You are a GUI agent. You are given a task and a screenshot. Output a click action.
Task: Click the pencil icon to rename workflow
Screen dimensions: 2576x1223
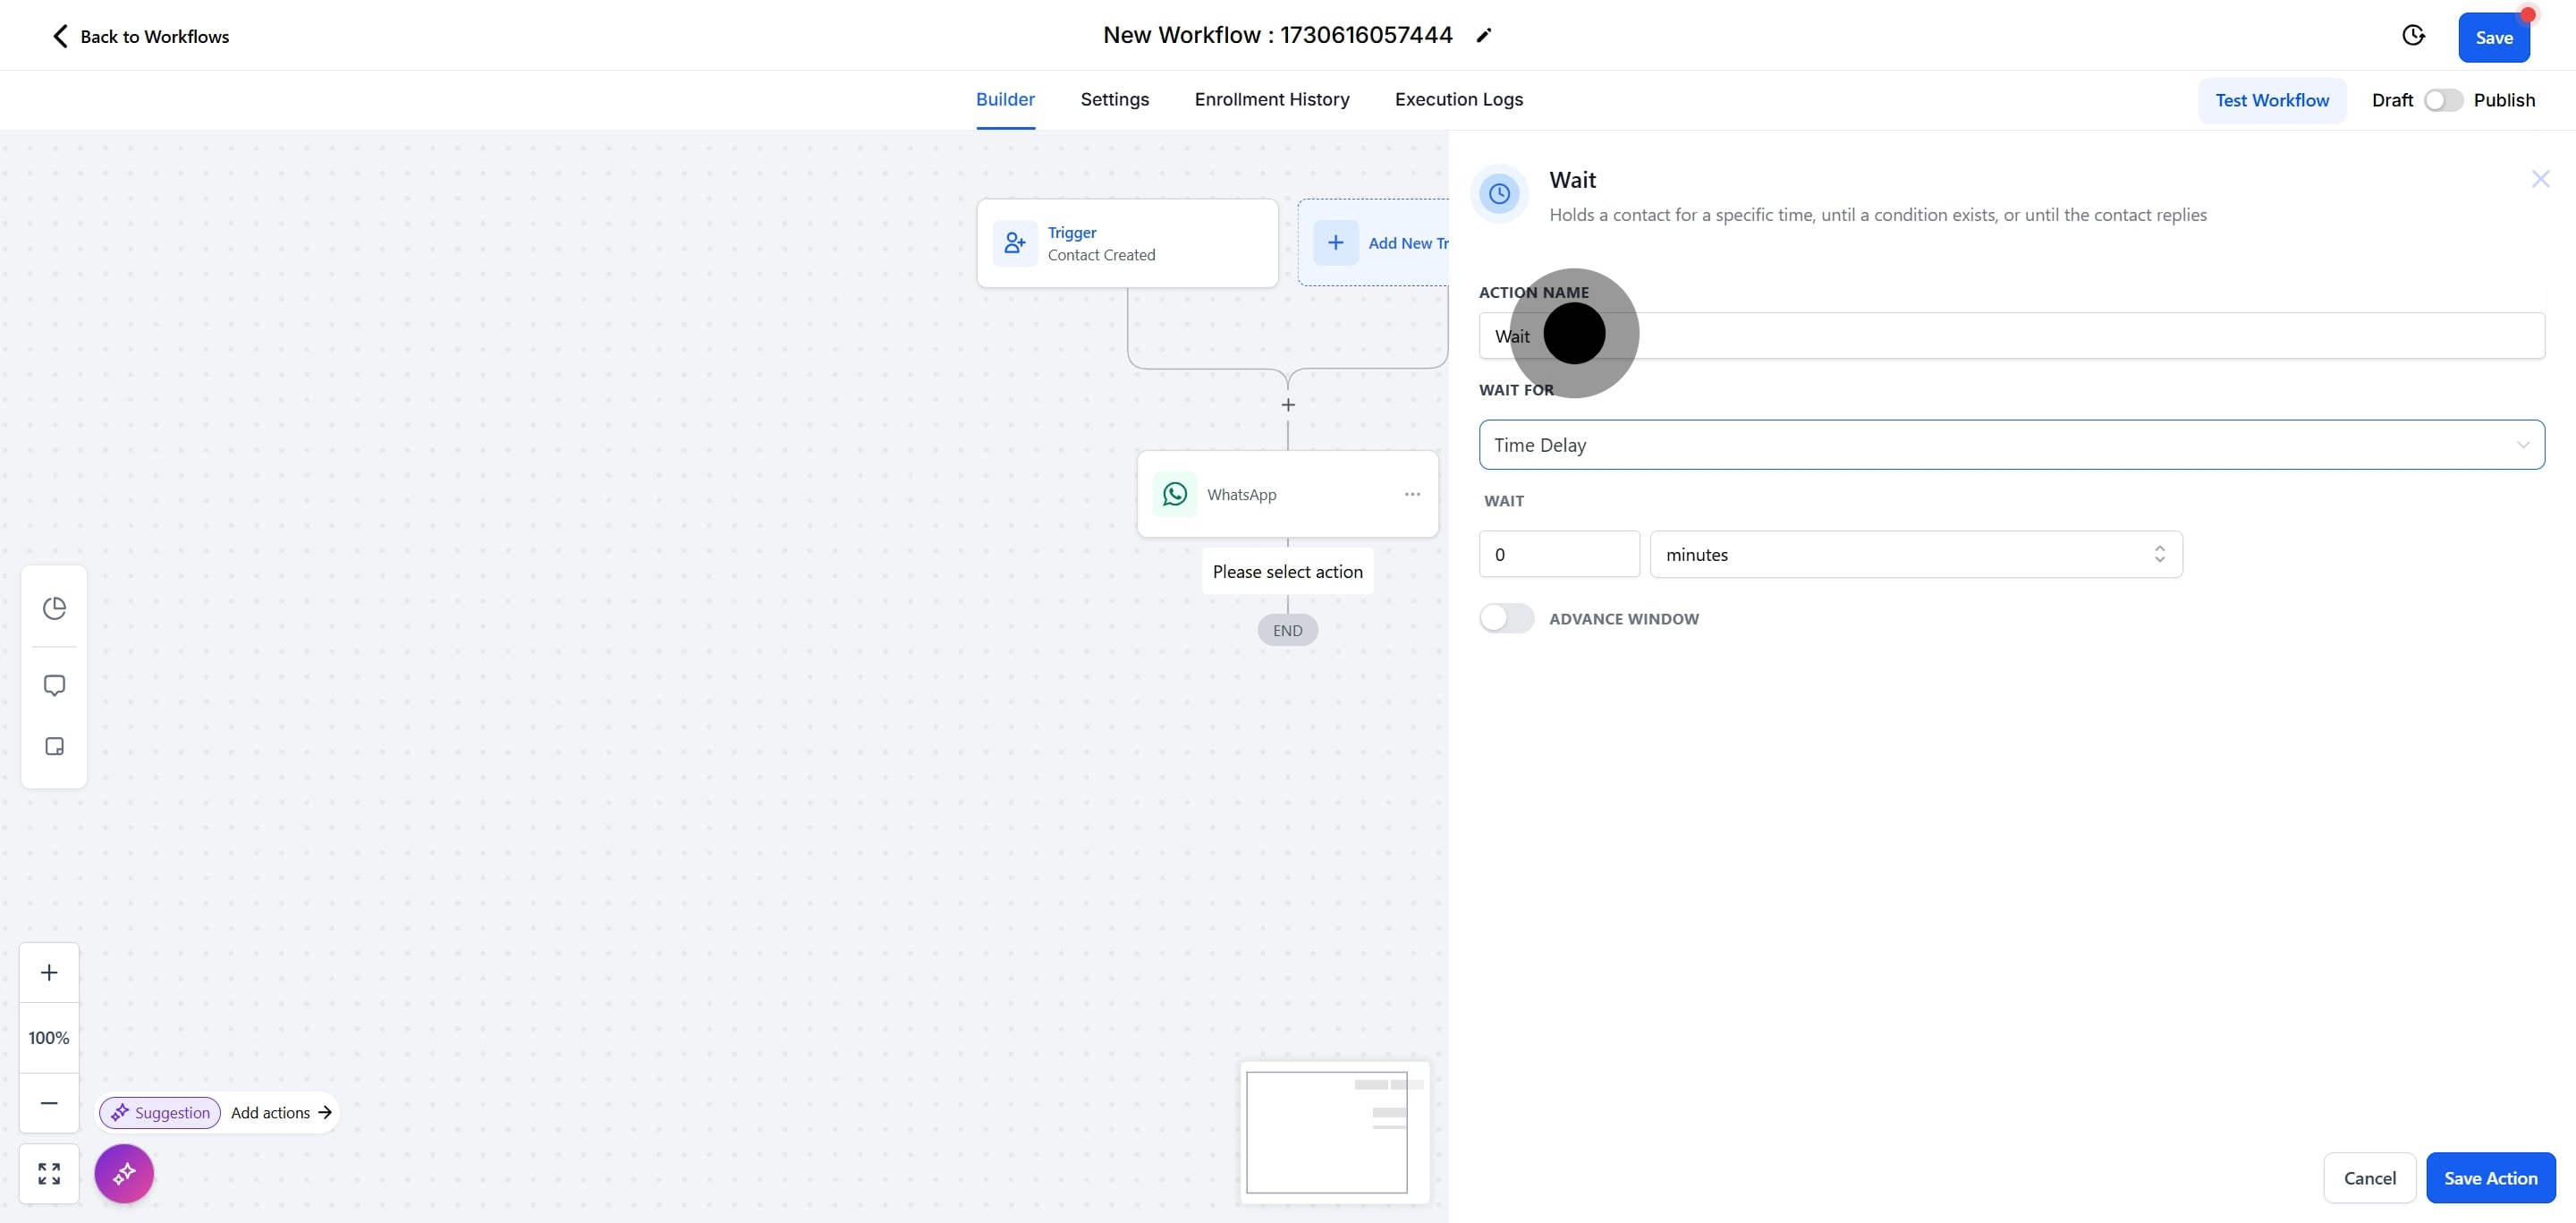pyautogui.click(x=1484, y=36)
